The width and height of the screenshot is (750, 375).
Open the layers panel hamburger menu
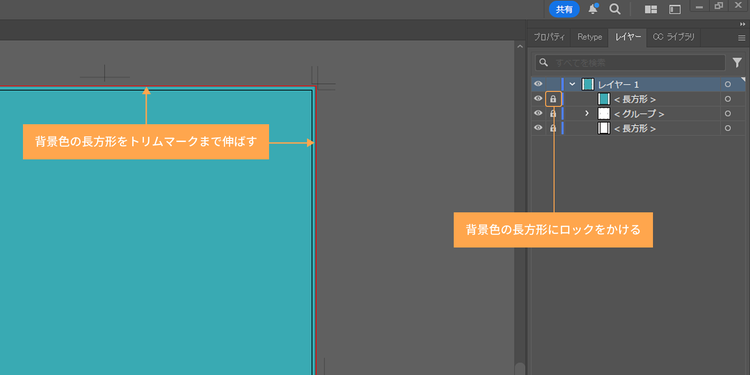tap(742, 37)
